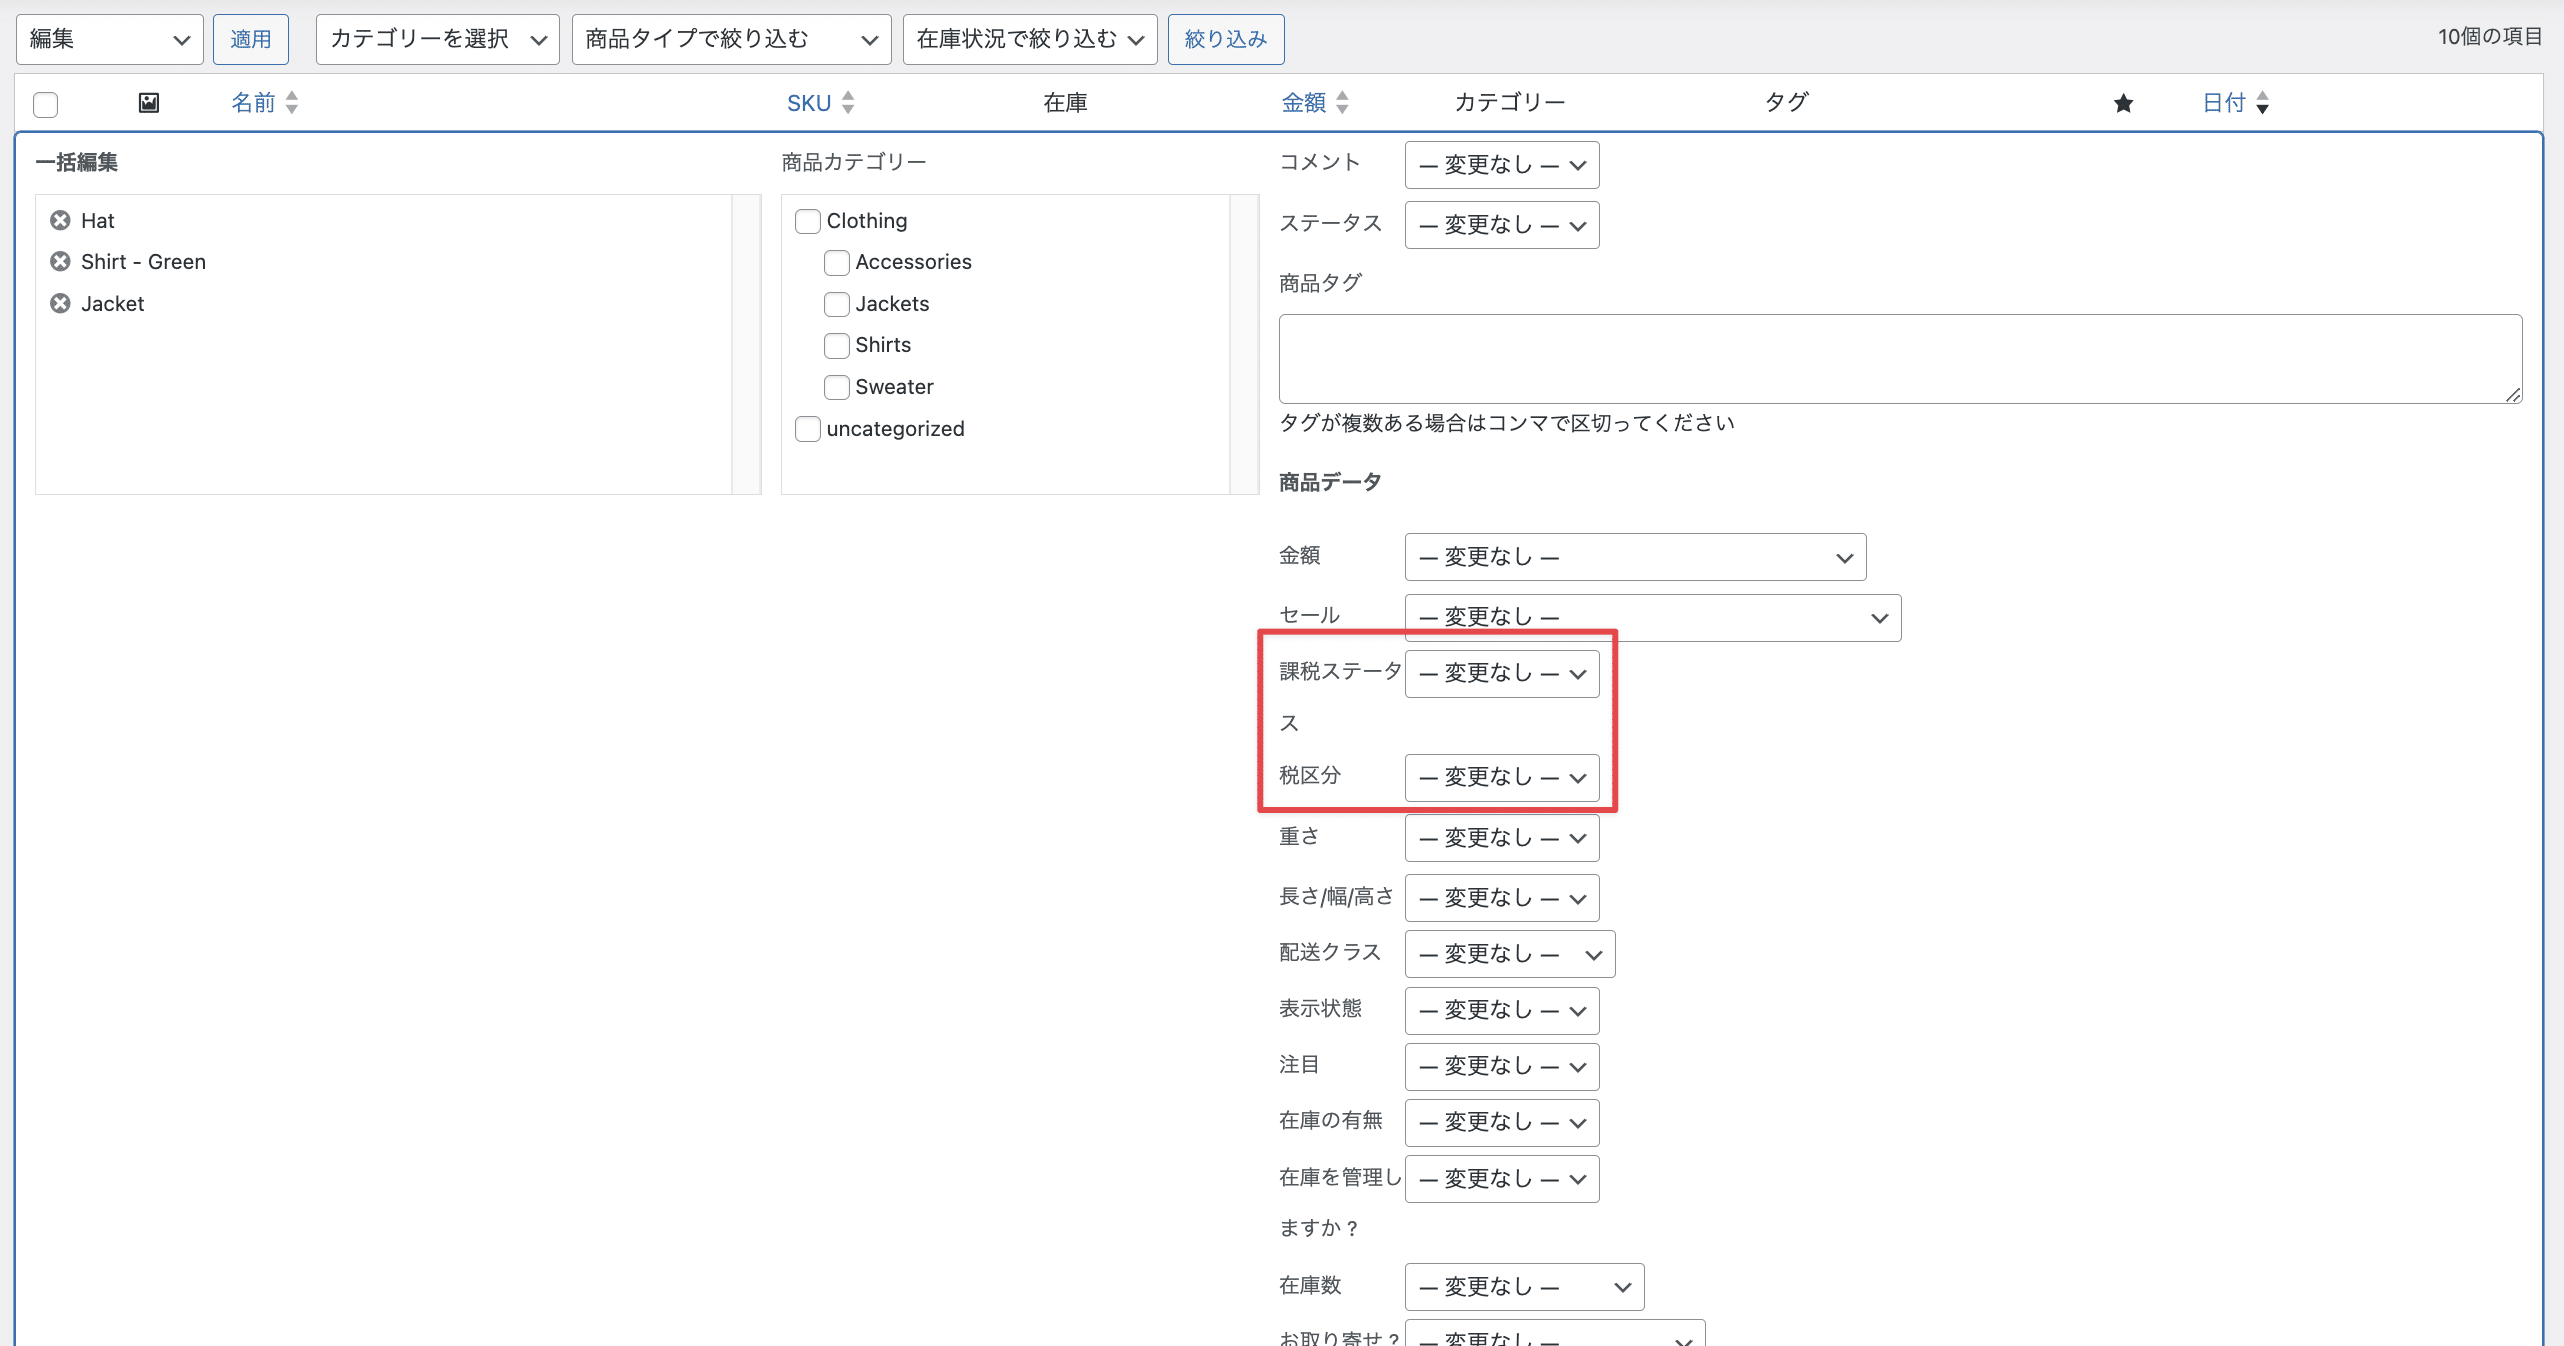Viewport: 2564px width, 1346px height.
Task: Remove Jacket from bulk edit list
Action: (x=60, y=304)
